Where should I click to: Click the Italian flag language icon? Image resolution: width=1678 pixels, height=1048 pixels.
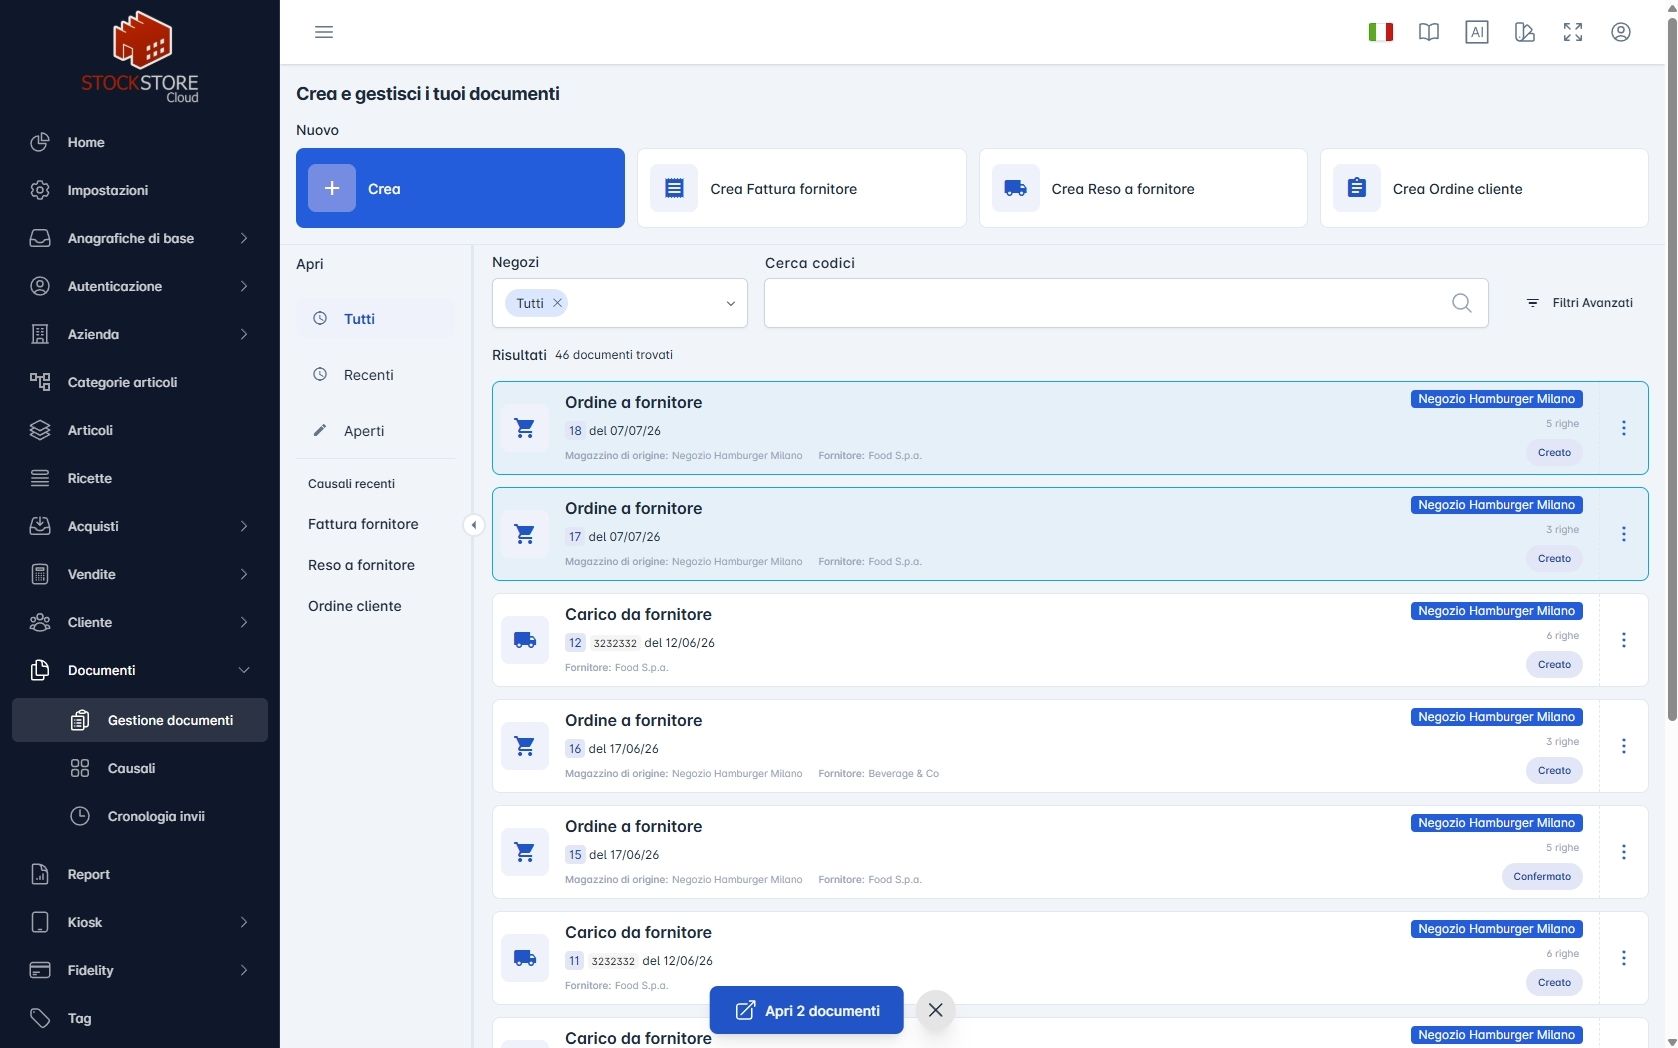(x=1381, y=32)
